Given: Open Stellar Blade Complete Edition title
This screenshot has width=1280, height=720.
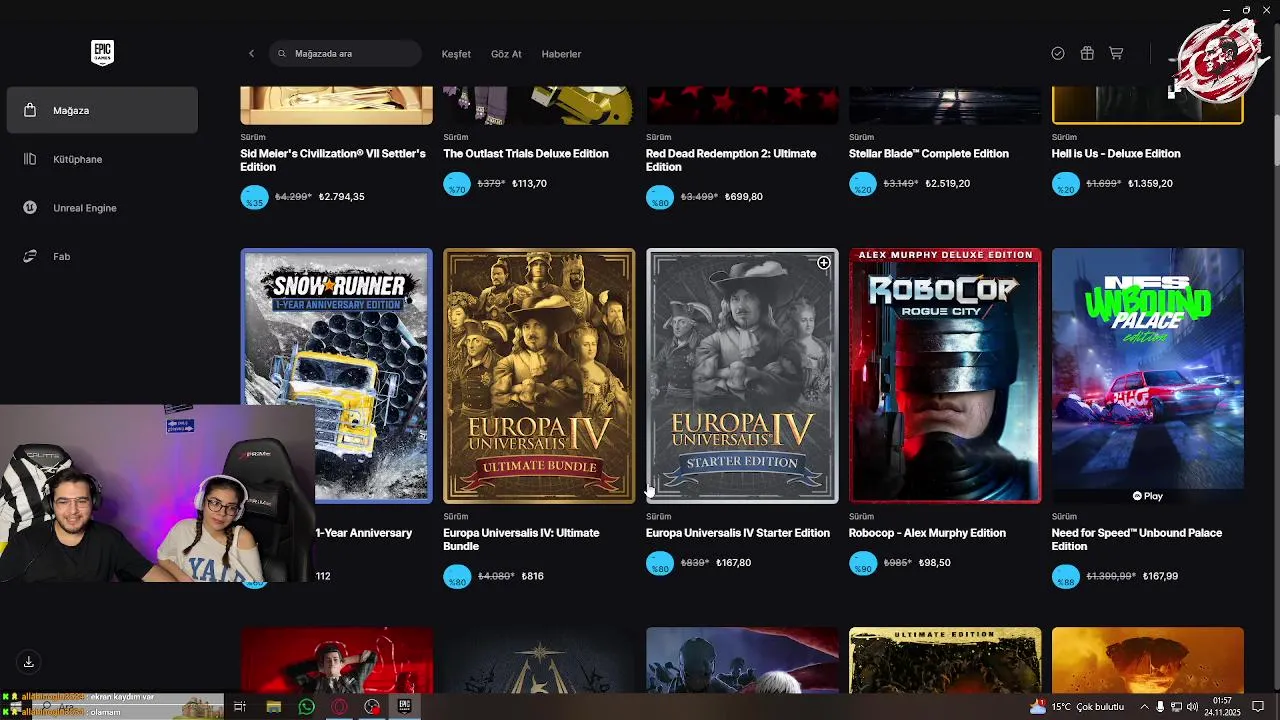Looking at the screenshot, I should click(929, 154).
